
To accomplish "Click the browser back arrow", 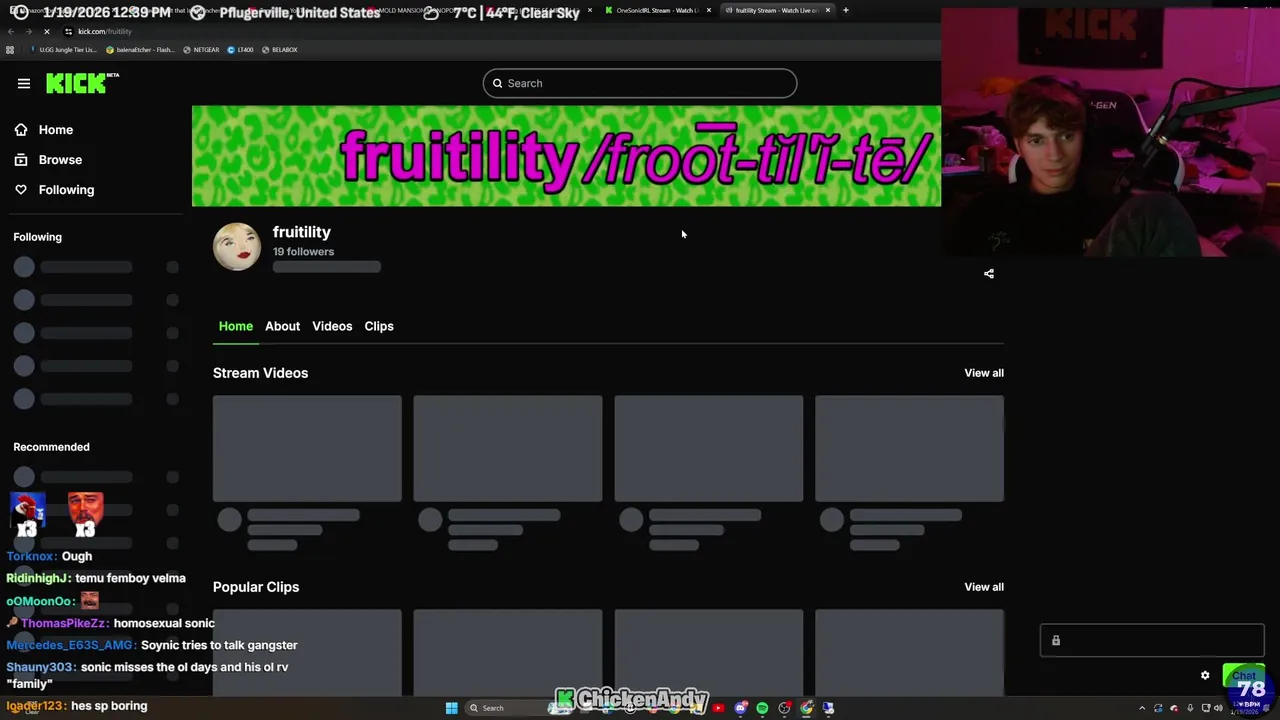I will [x=10, y=31].
